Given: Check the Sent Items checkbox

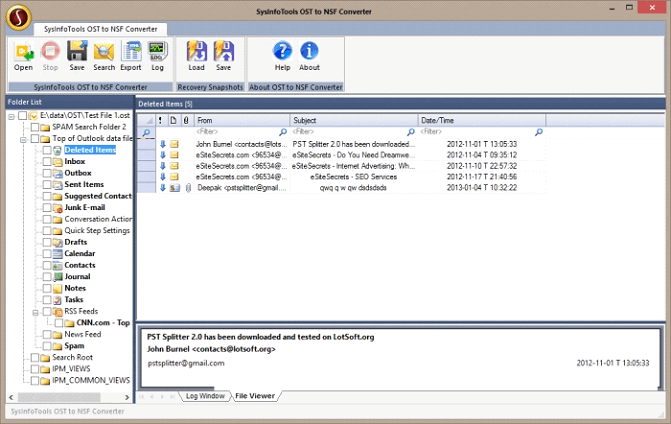Looking at the screenshot, I should [47, 185].
